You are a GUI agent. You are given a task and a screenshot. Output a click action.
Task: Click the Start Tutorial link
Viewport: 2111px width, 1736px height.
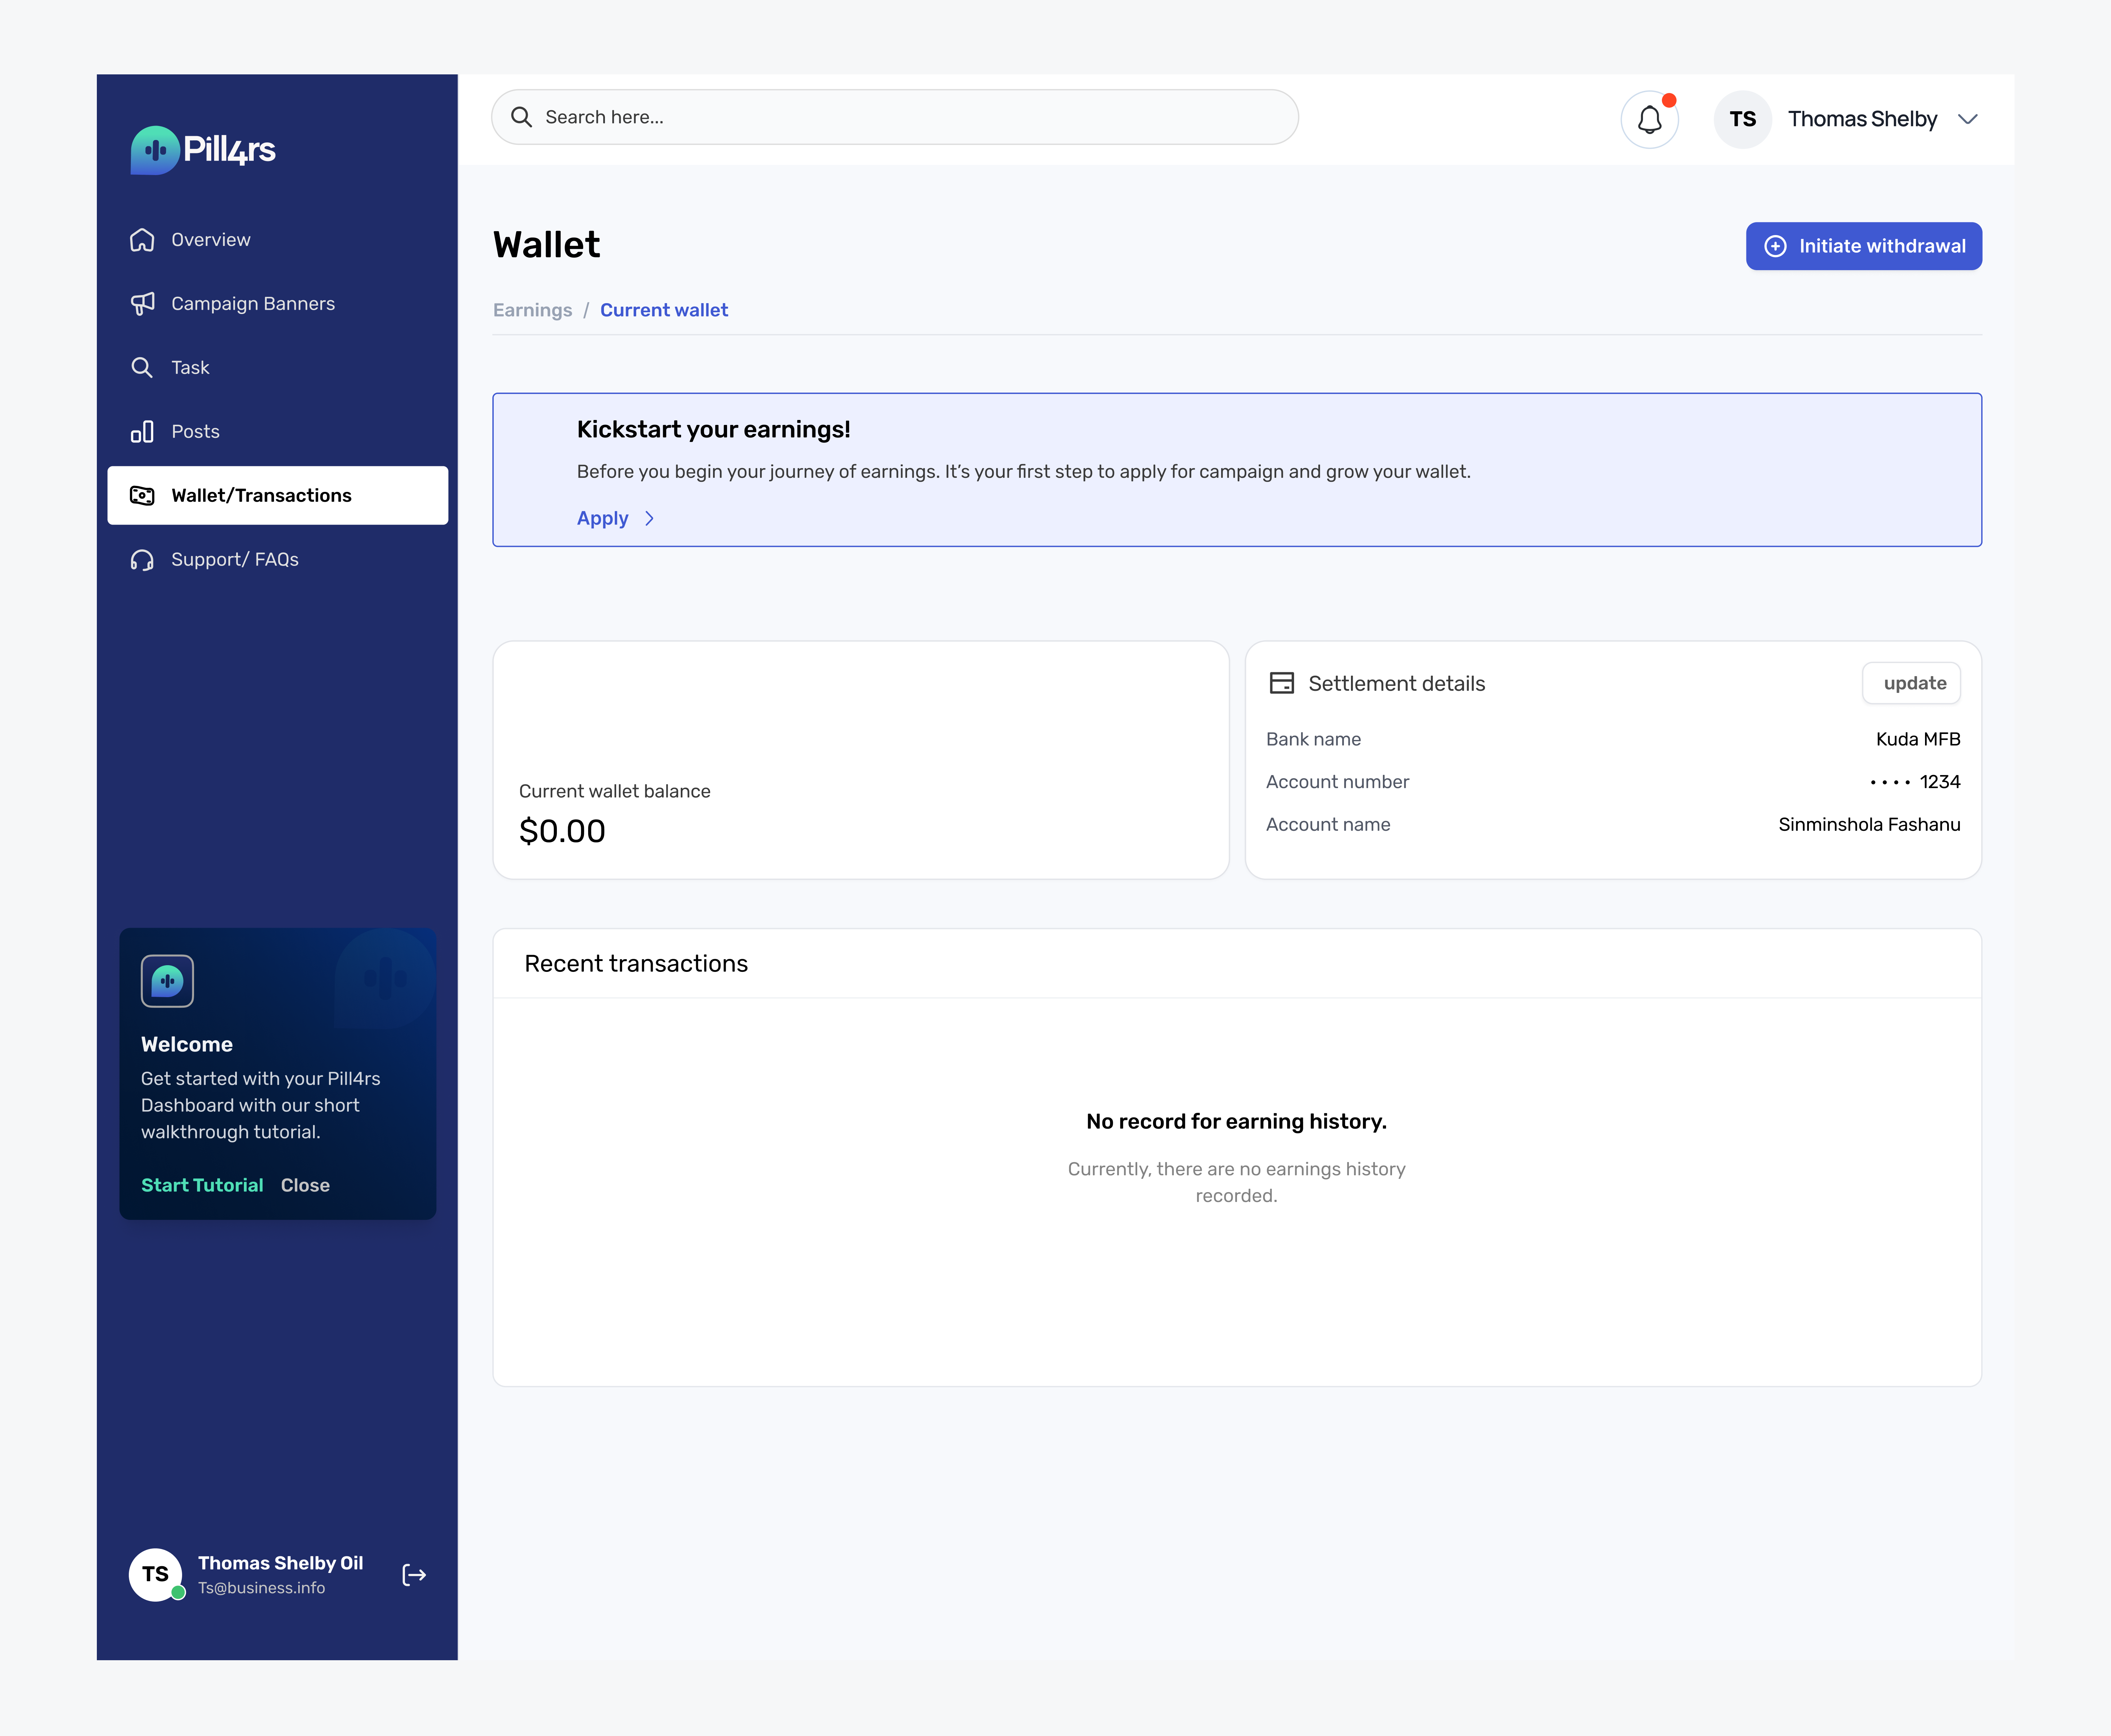202,1185
